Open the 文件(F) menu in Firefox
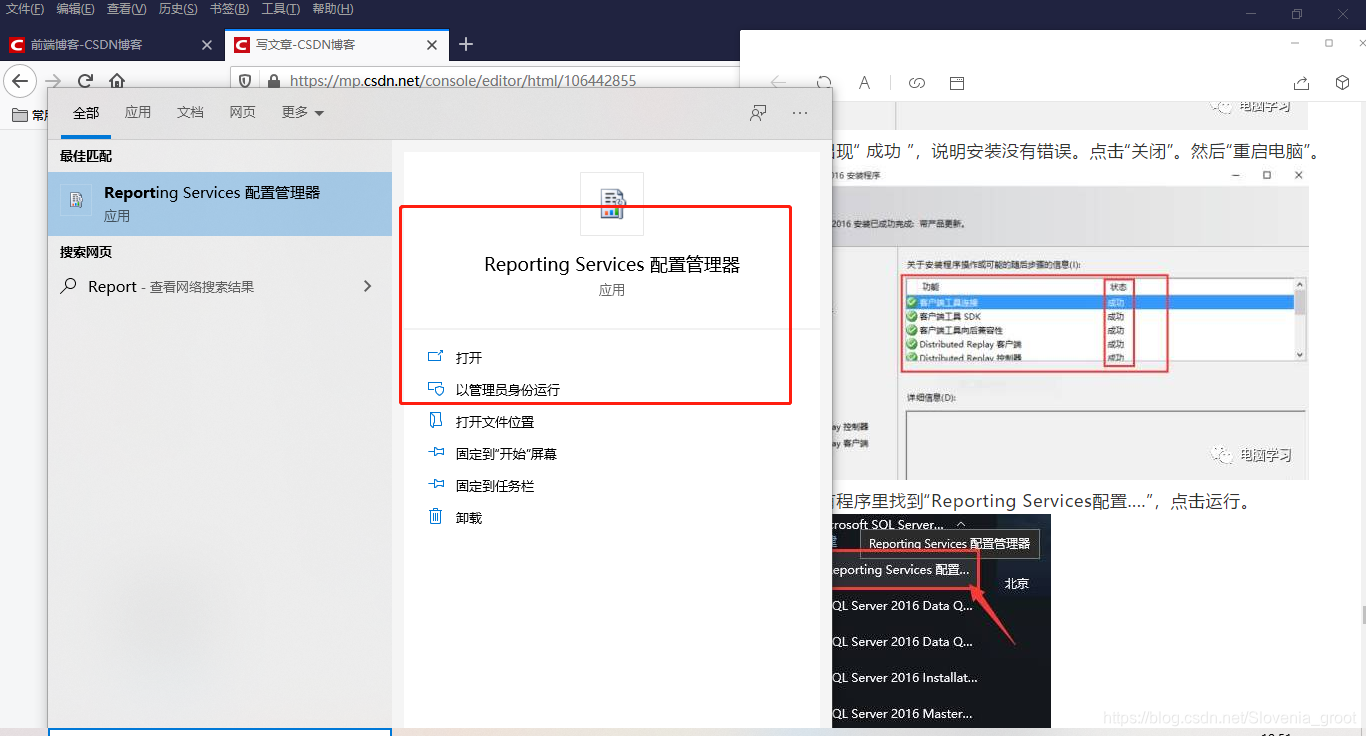This screenshot has width=1366, height=736. pyautogui.click(x=26, y=9)
